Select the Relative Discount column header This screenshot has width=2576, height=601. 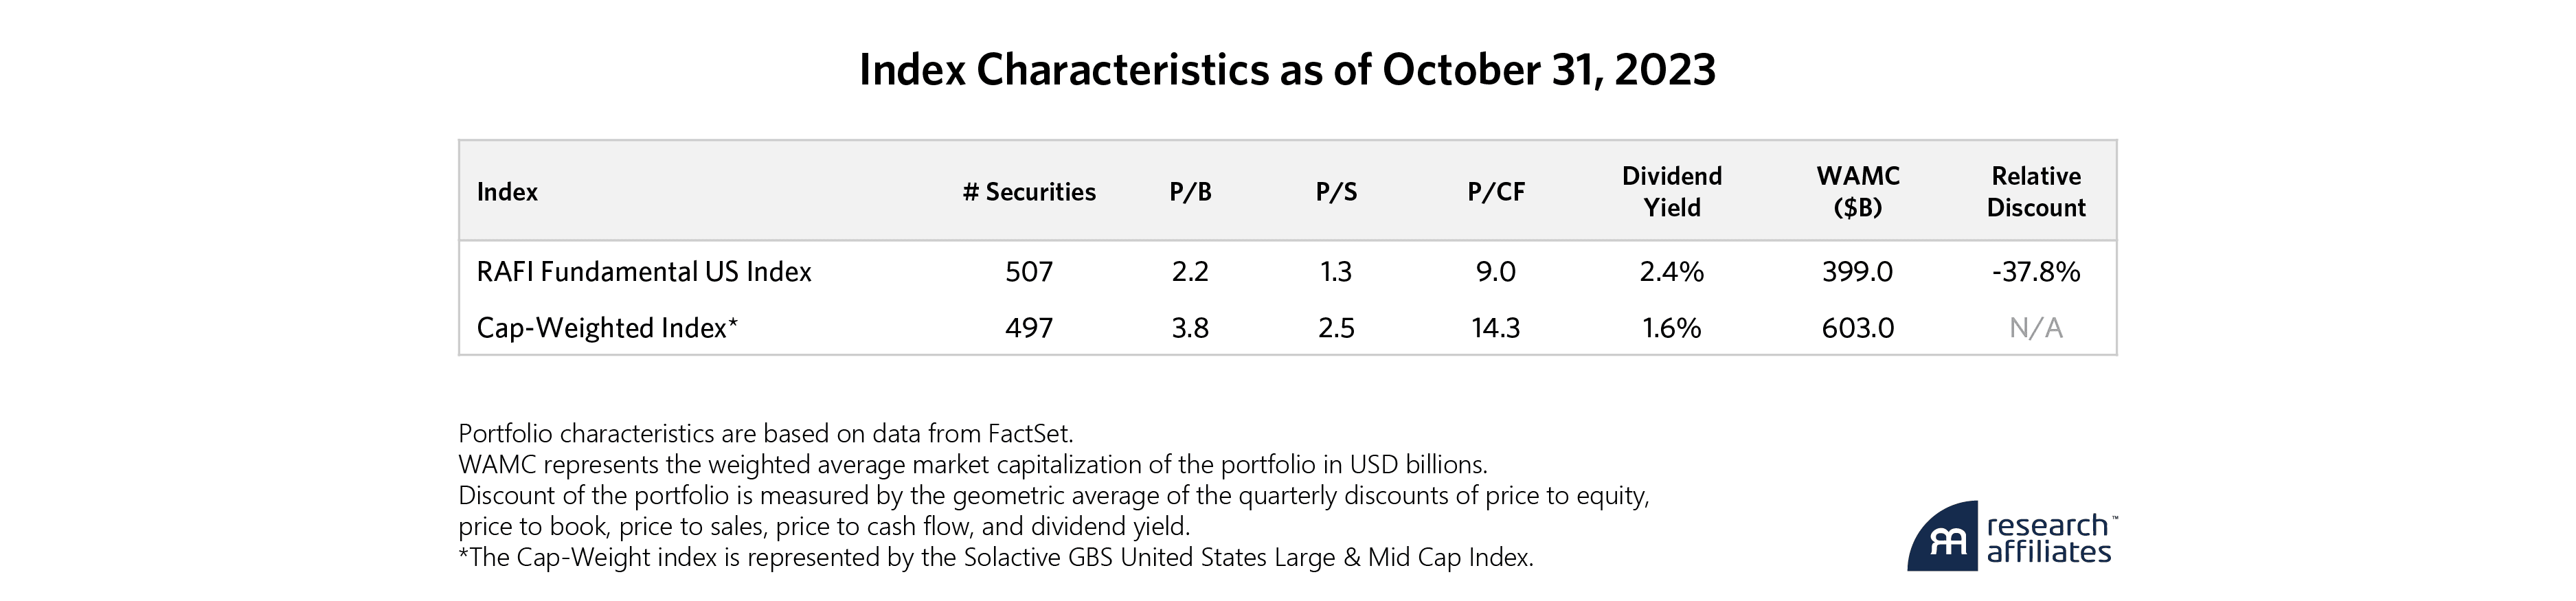point(2036,192)
